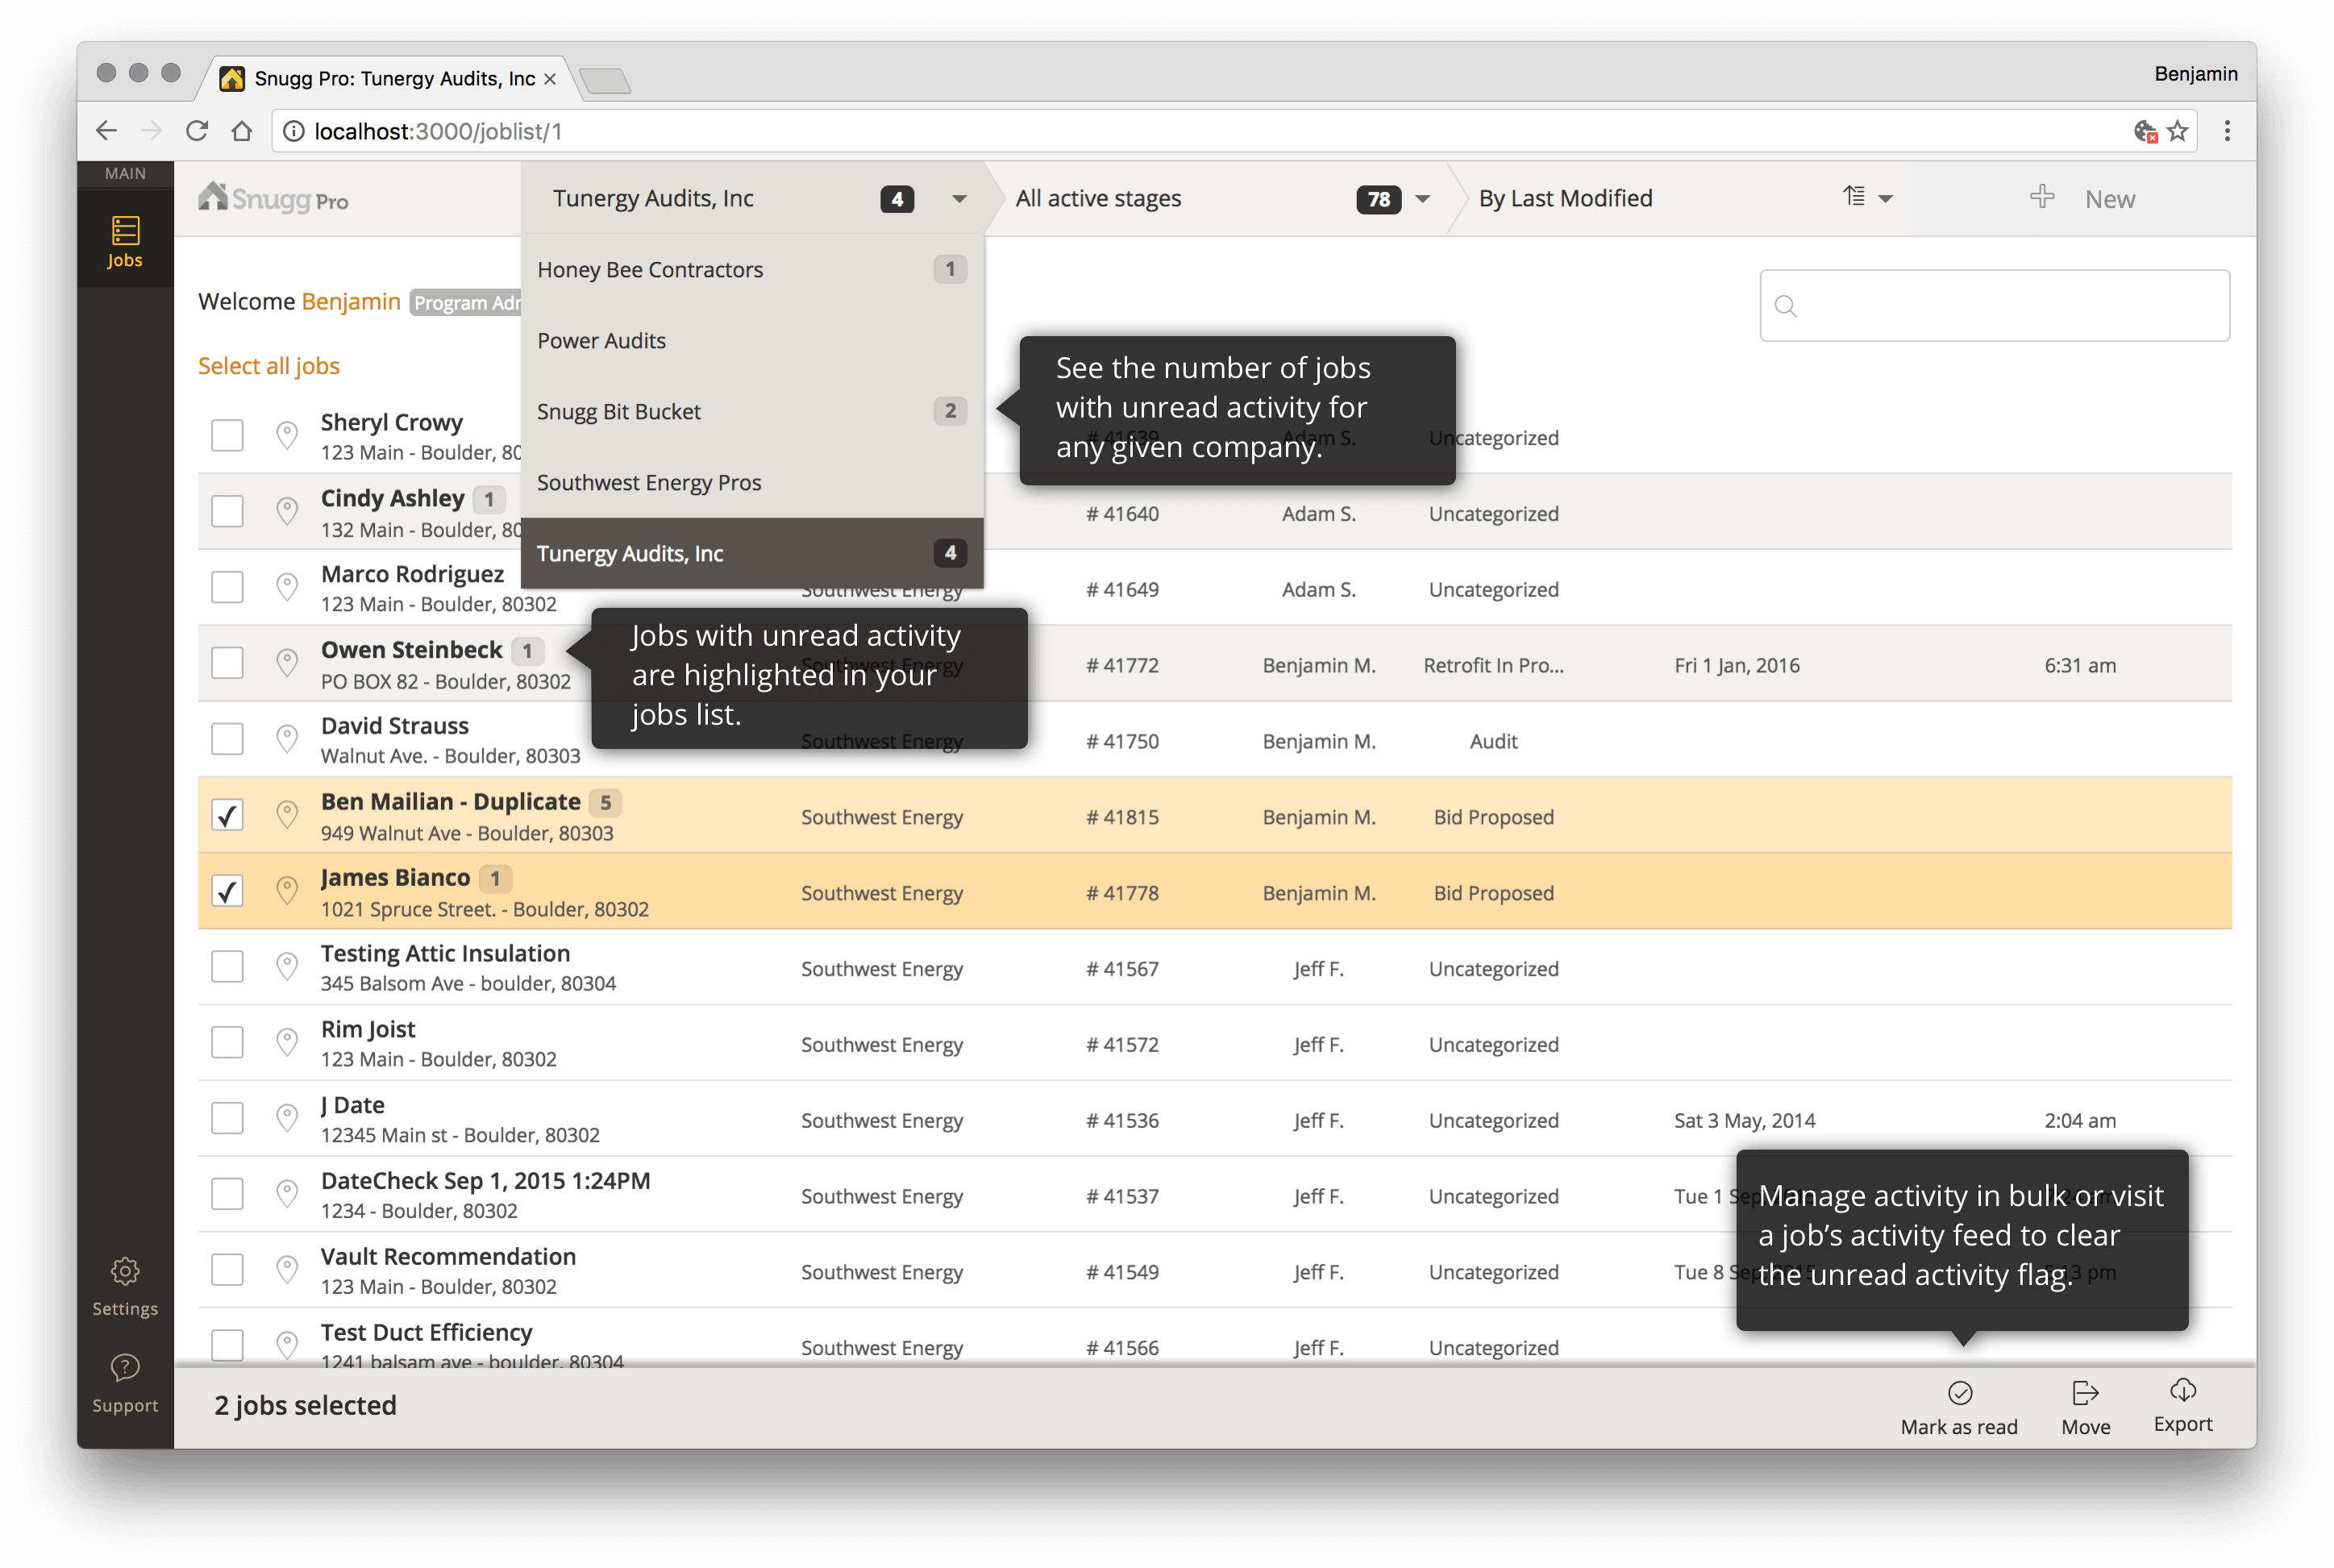Click the Move icon
The image size is (2334, 1568).
click(2085, 1393)
